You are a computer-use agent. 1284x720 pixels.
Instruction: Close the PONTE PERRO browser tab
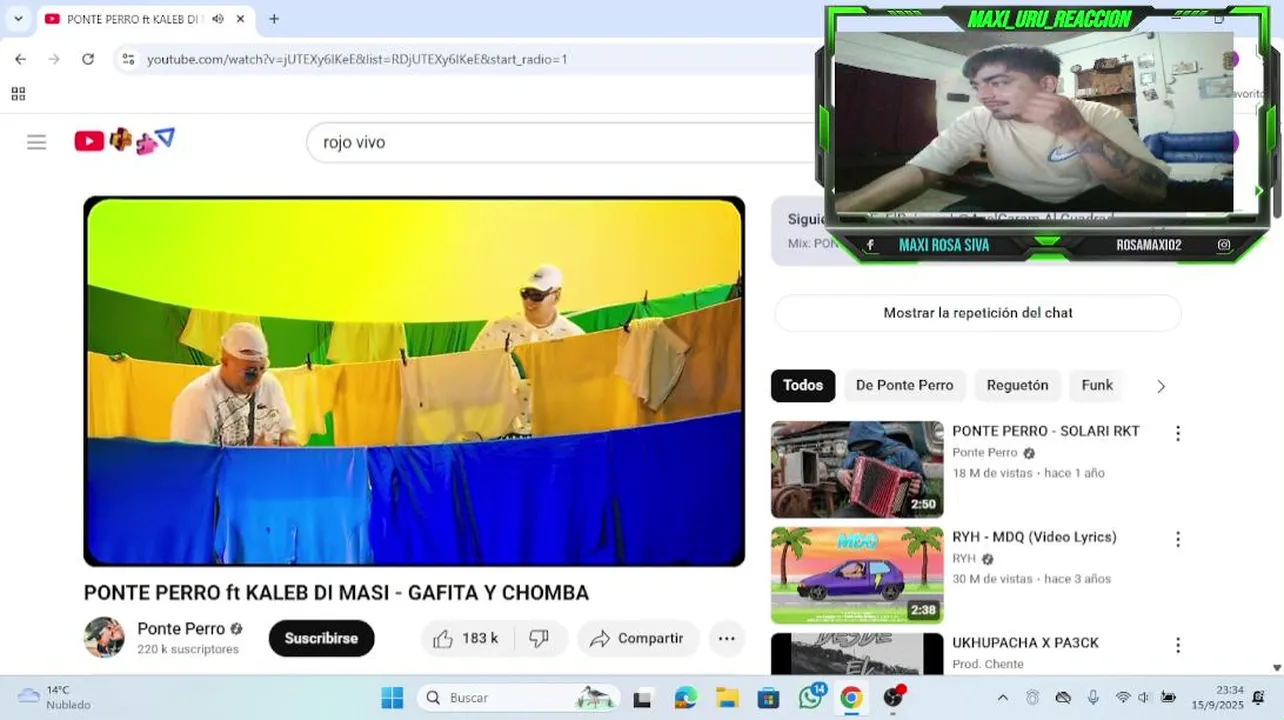point(241,19)
